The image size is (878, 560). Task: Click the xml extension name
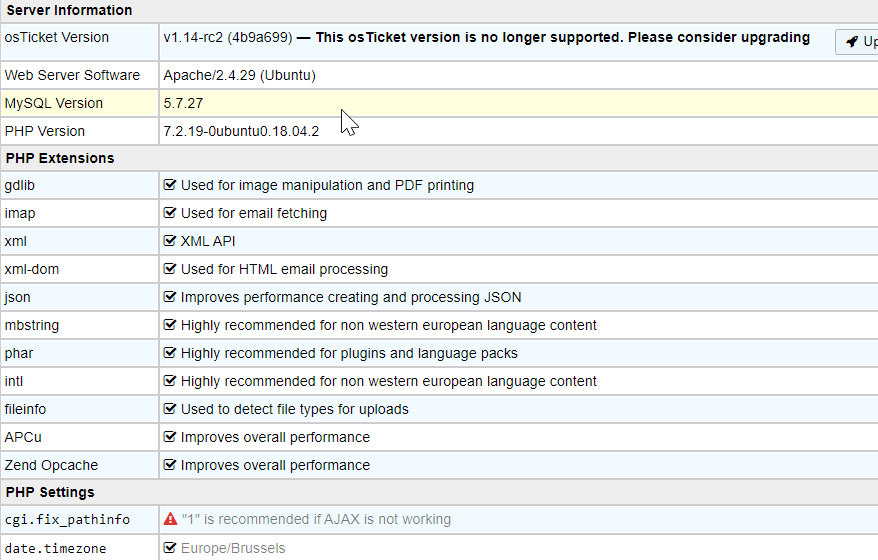(x=16, y=241)
